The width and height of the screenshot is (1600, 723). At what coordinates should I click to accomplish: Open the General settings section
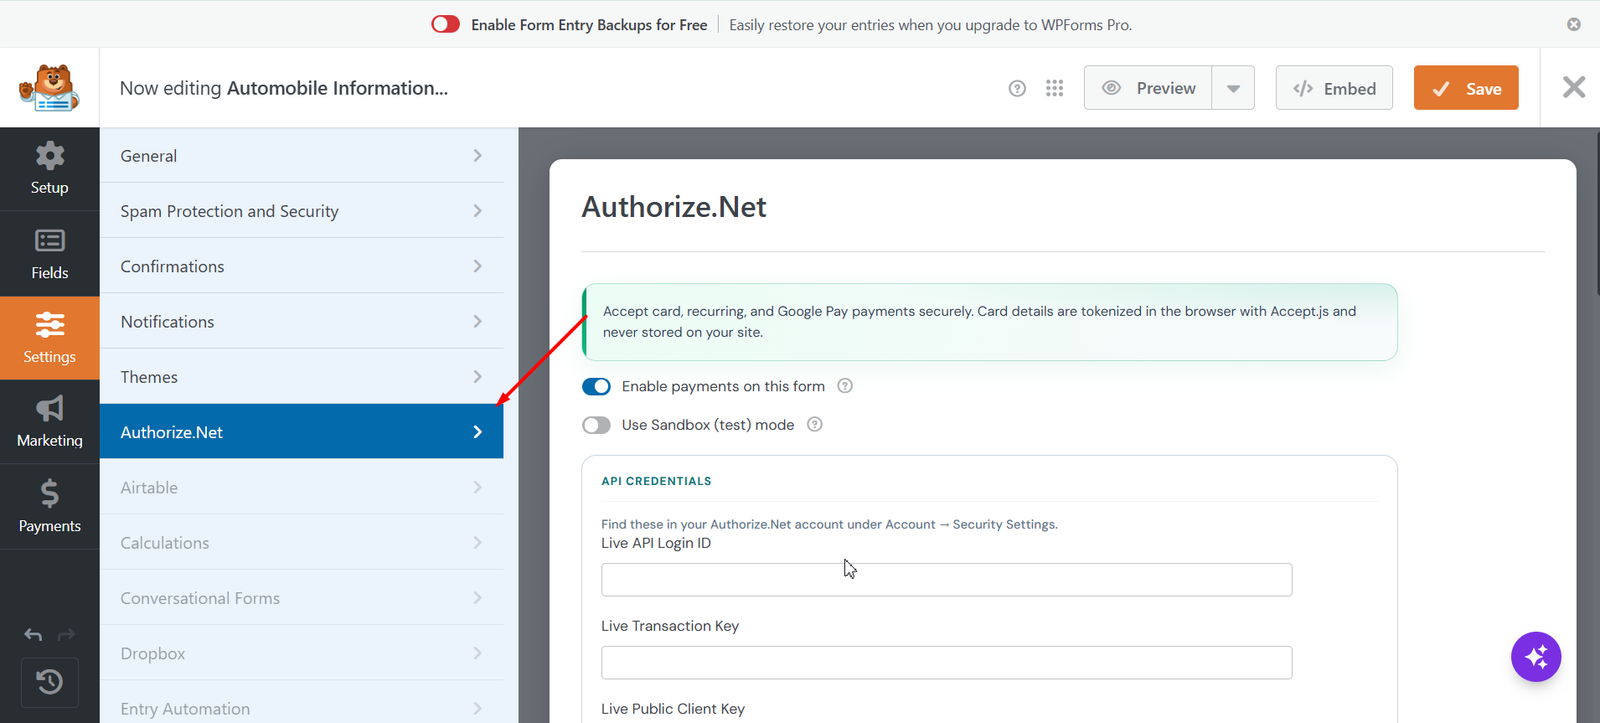click(x=301, y=155)
